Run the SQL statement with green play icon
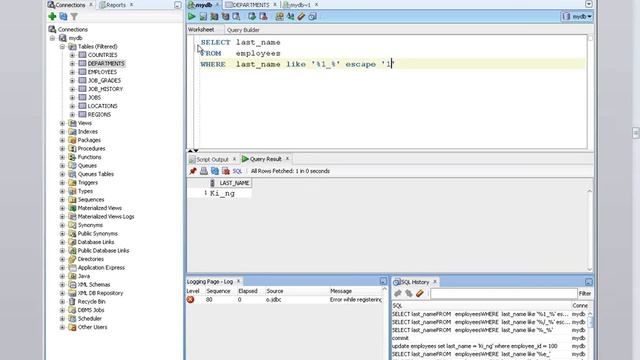This screenshot has width=640, height=360. click(191, 16)
